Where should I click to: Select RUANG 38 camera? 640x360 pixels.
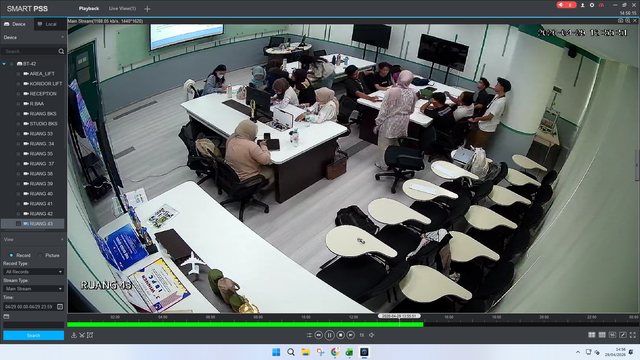[x=41, y=174]
